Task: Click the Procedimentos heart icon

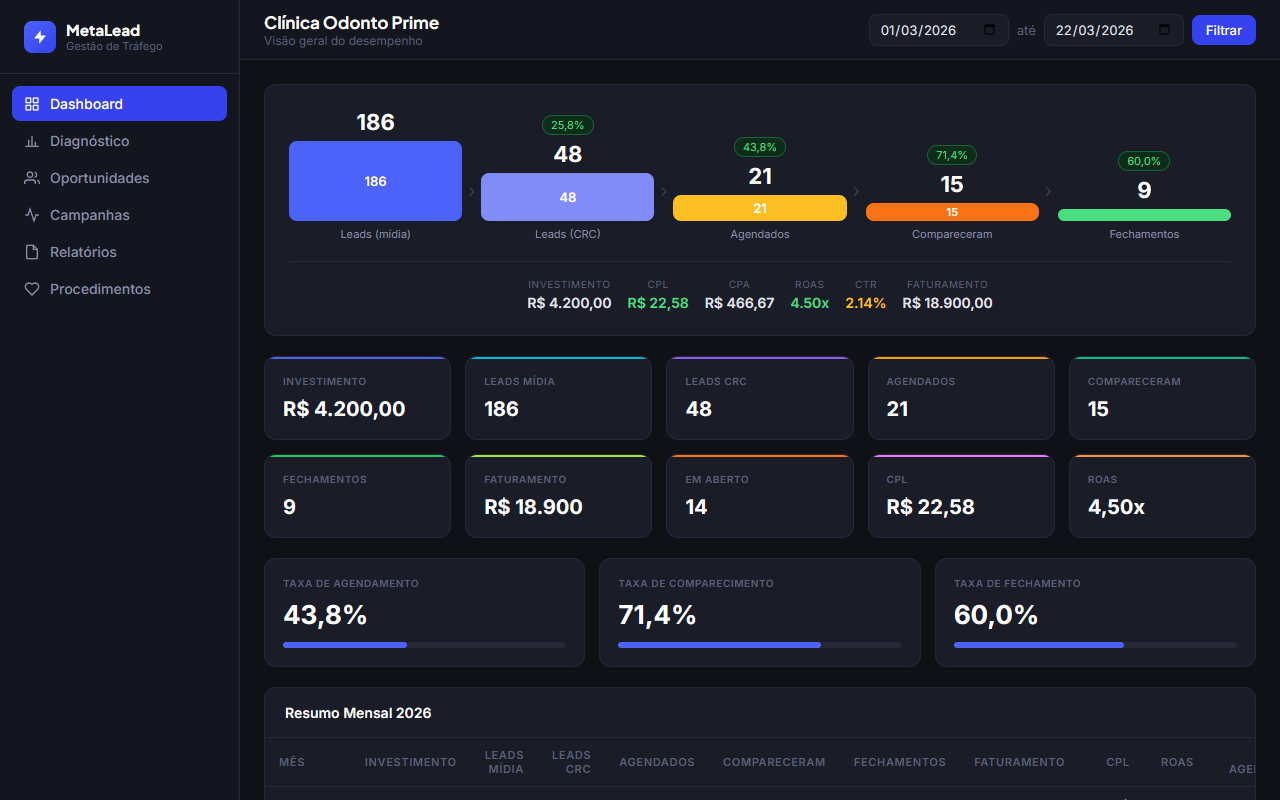Action: tap(32, 289)
